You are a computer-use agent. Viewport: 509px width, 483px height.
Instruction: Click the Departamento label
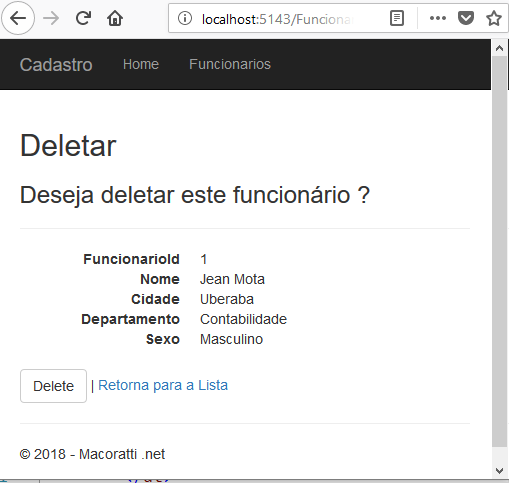[131, 319]
